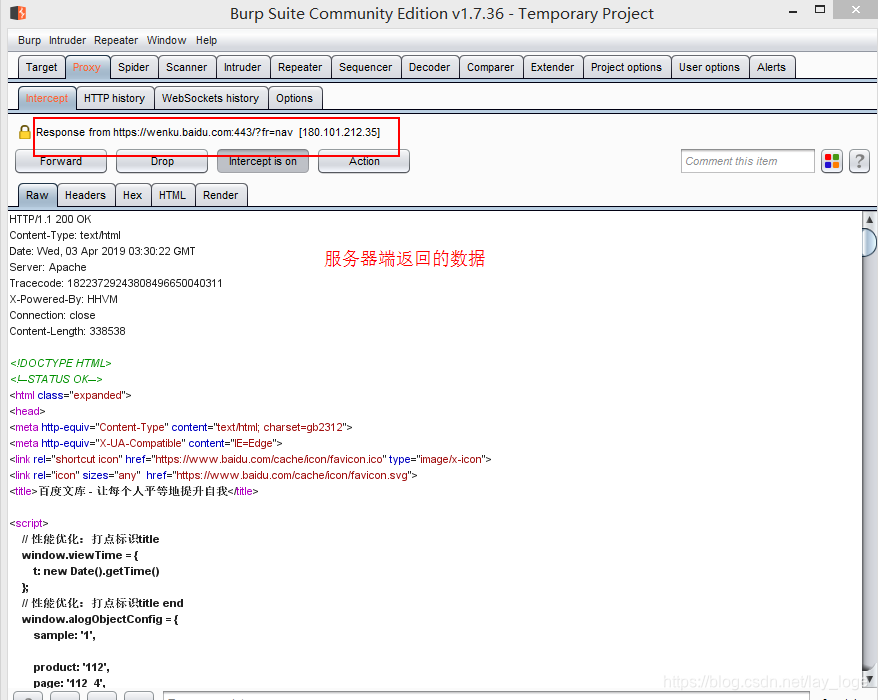This screenshot has height=700, width=878.
Task: Switch to the Decoder tab
Action: coord(429,67)
